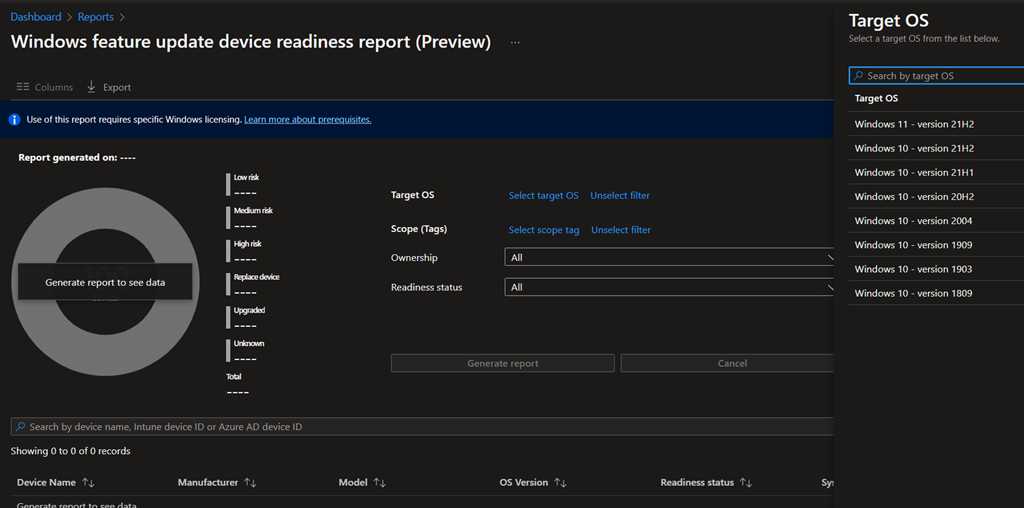Navigate to Dashboard breadcrumb
Viewport: 1024px width, 508px height.
point(35,17)
